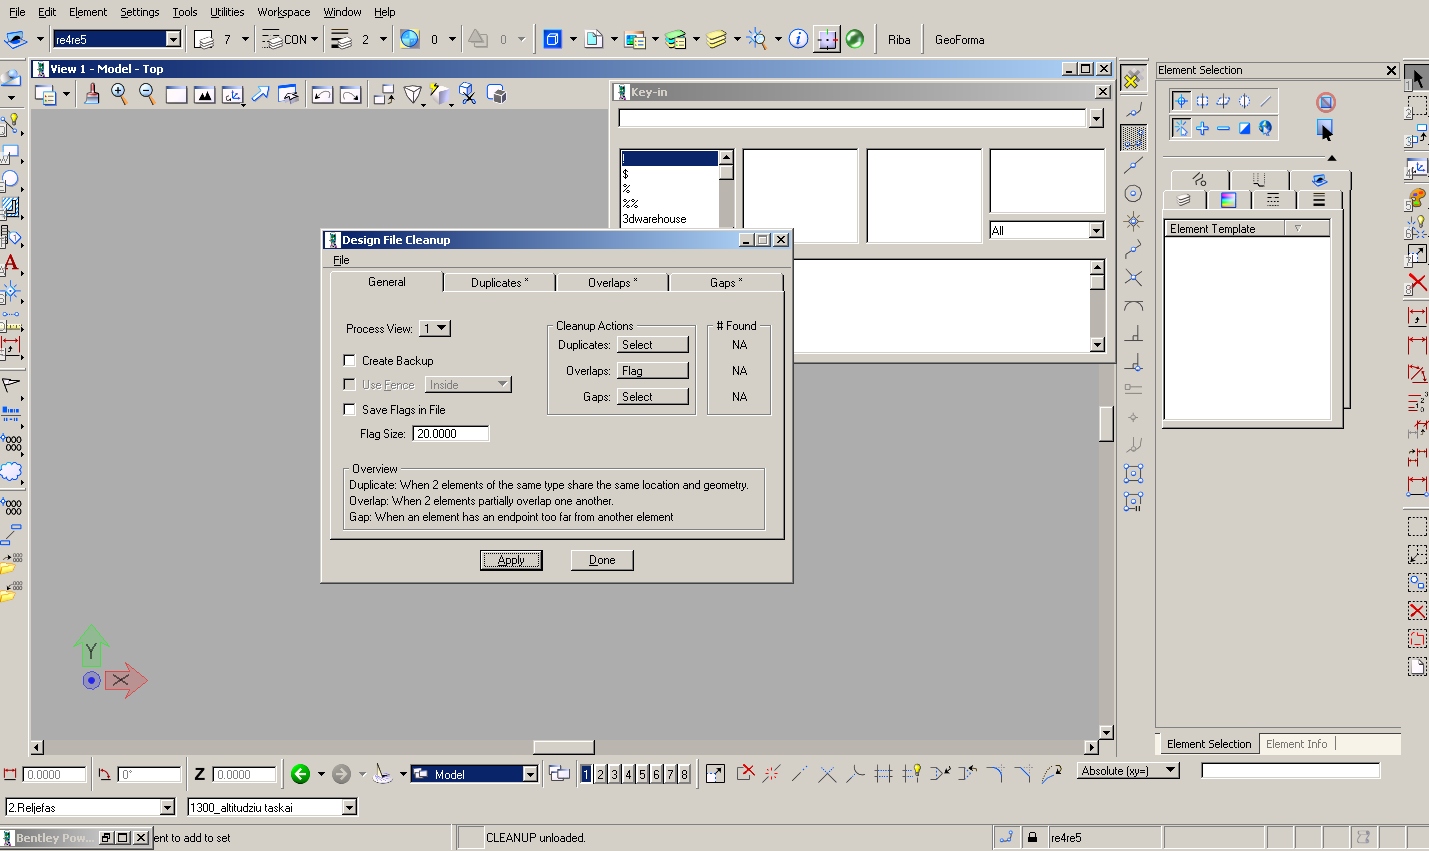This screenshot has height=851, width=1429.
Task: Select the Clip Volume scissors icon
Action: [468, 94]
